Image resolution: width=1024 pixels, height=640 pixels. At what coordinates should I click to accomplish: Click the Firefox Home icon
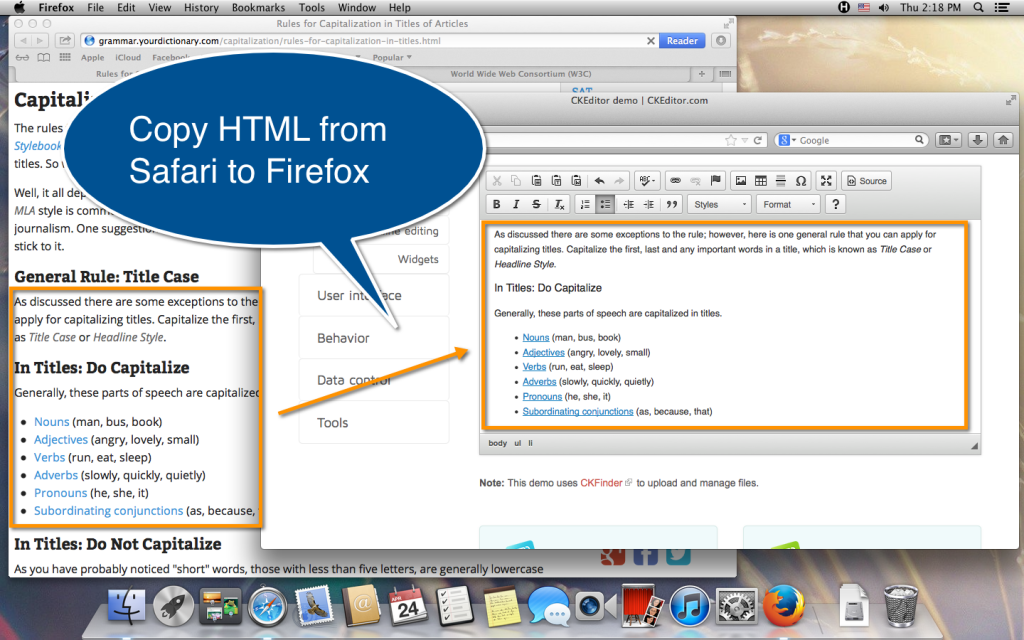tap(1003, 140)
